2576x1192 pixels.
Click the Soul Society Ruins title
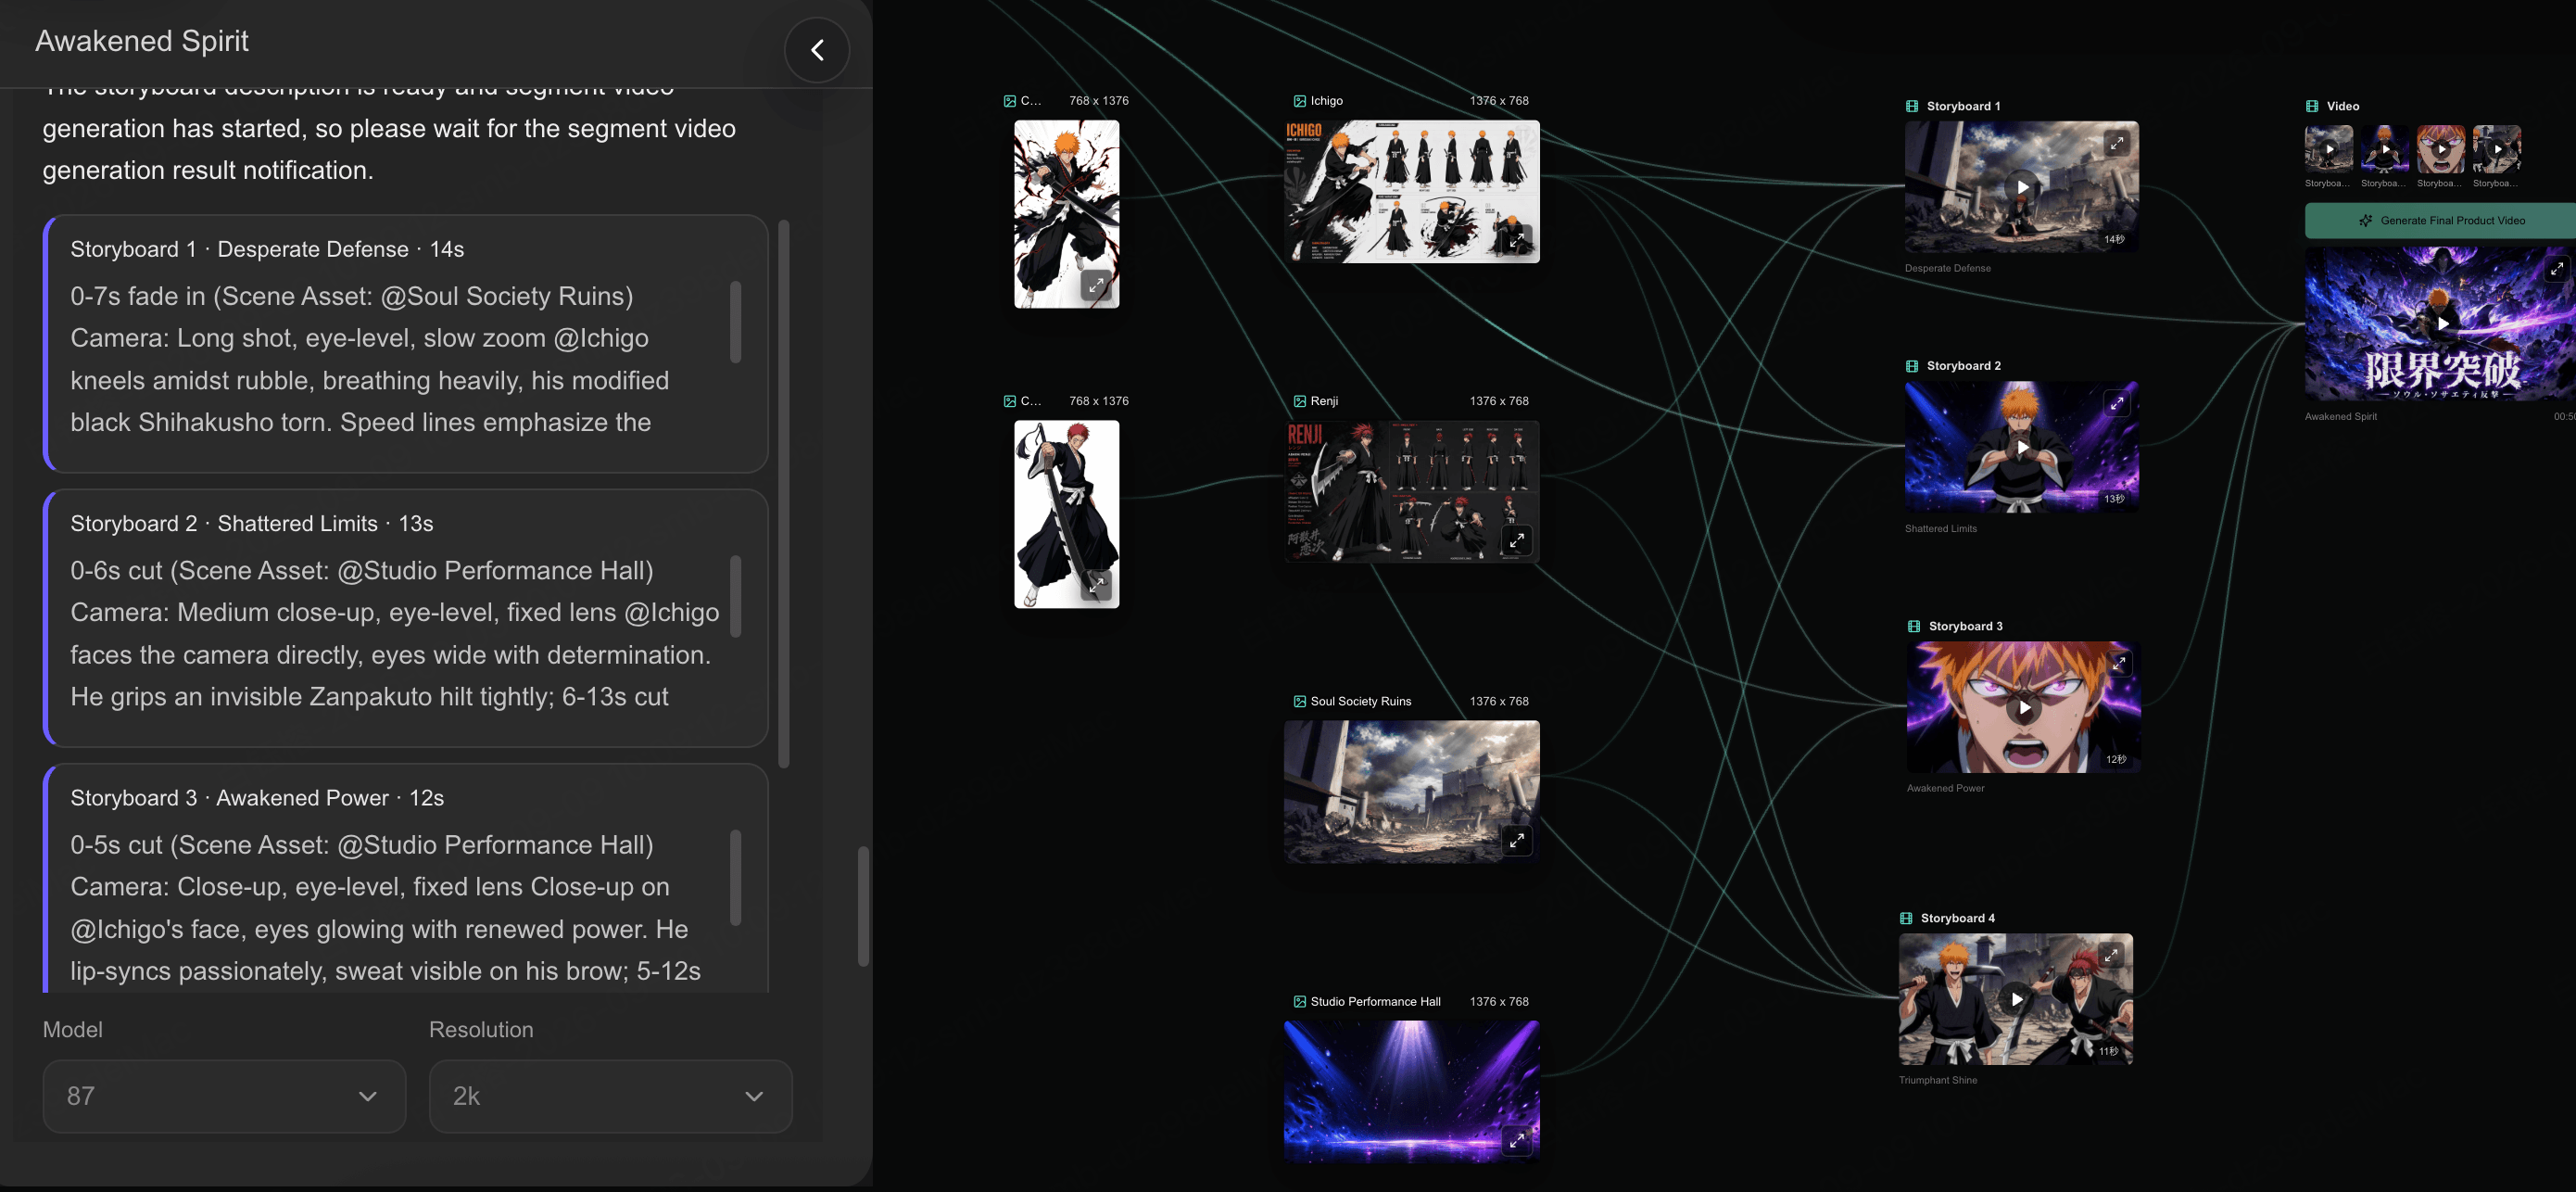pos(1361,701)
